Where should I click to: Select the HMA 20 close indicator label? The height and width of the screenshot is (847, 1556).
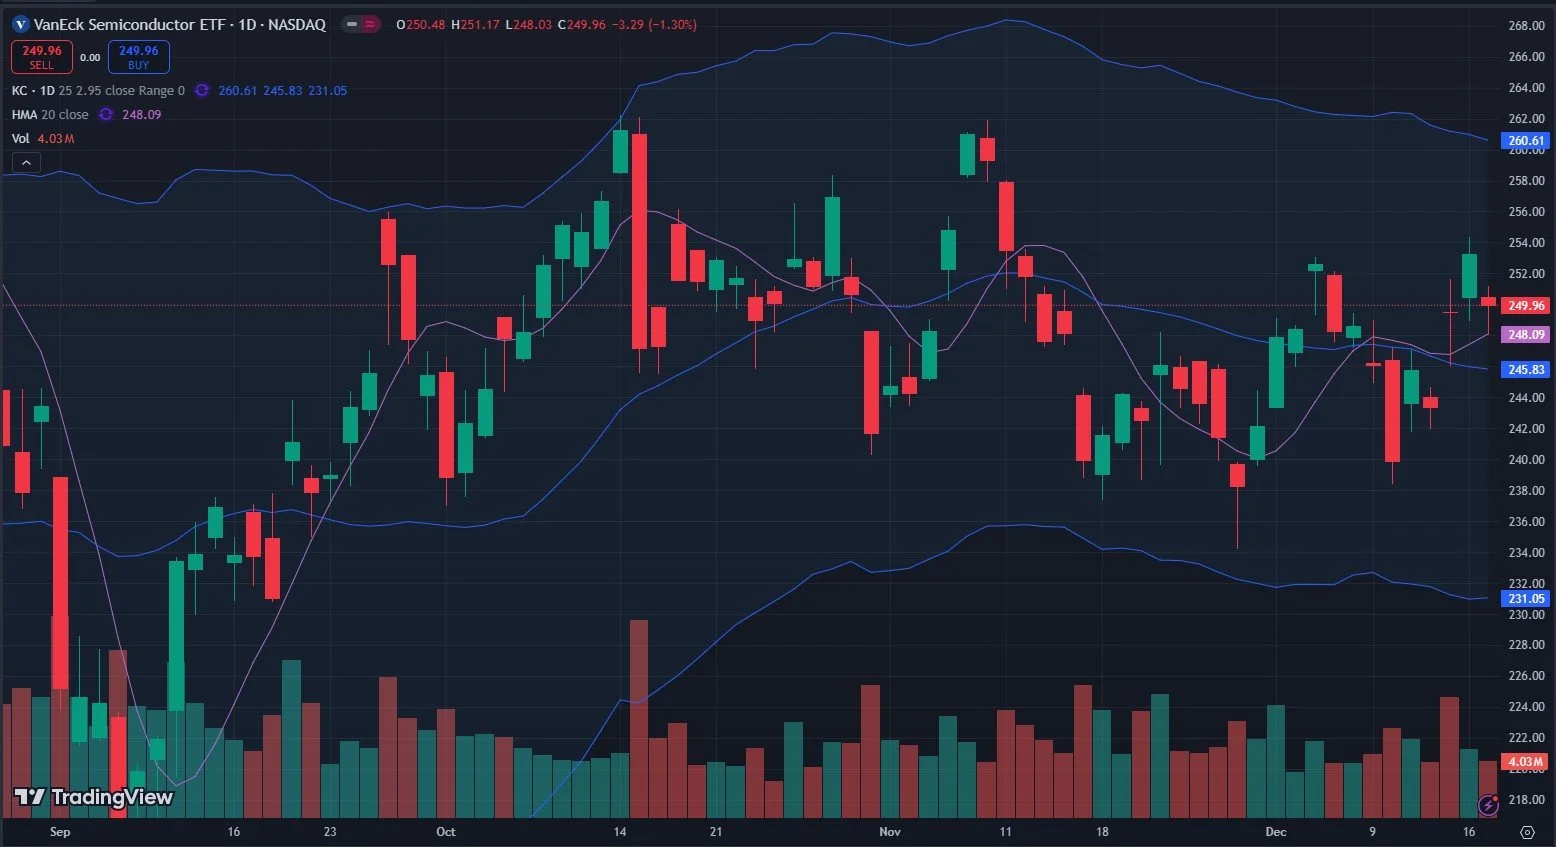(x=50, y=114)
